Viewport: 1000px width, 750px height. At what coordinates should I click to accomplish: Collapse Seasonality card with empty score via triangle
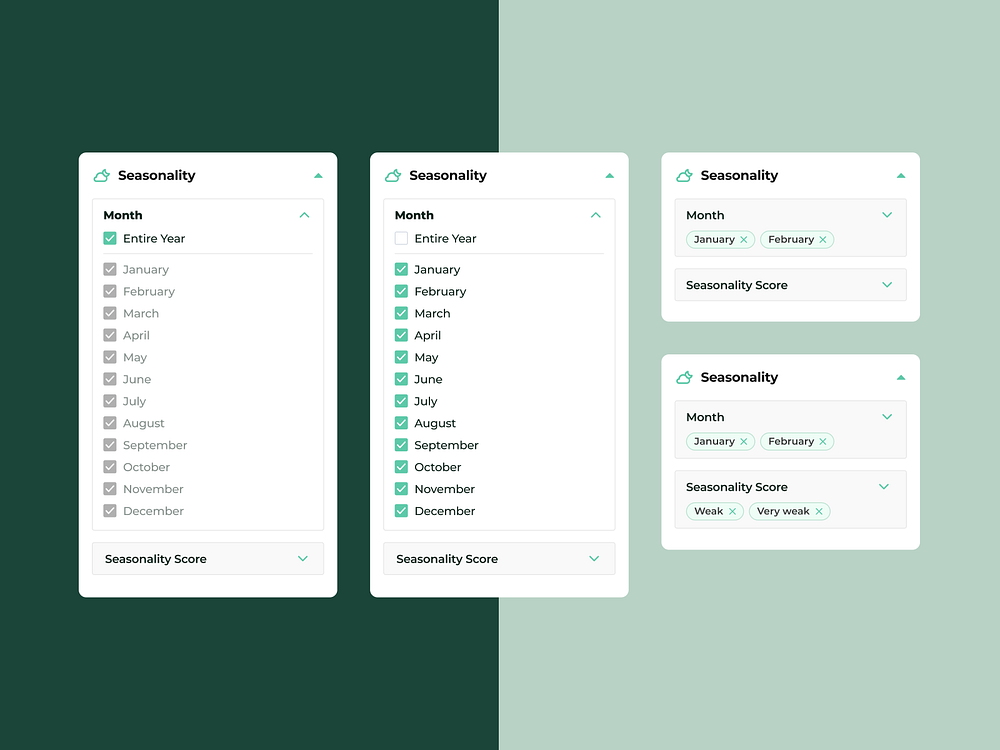[901, 175]
